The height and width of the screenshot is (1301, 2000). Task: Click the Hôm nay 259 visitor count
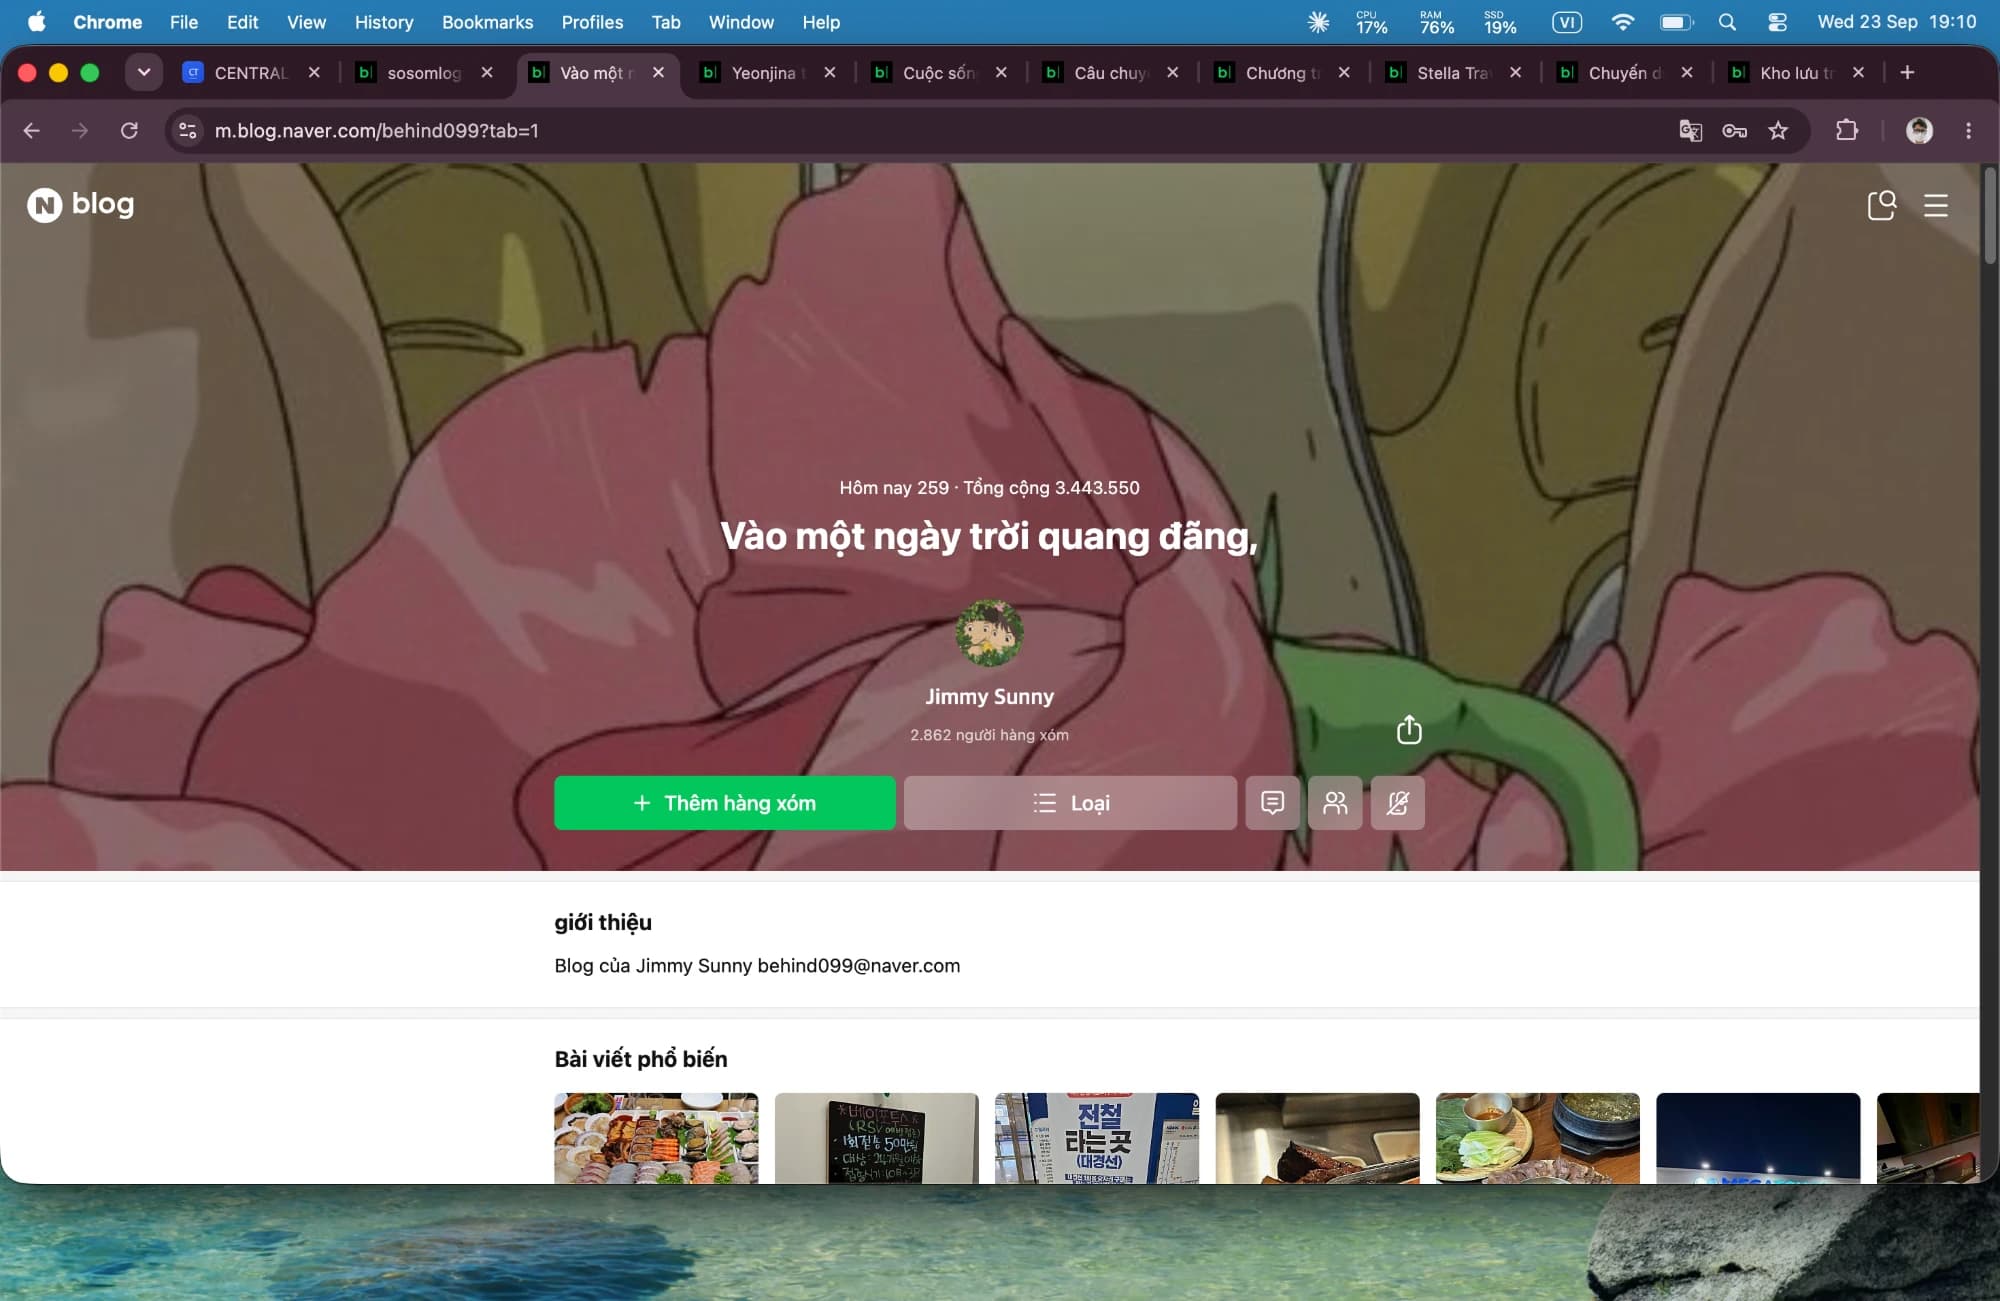click(894, 488)
